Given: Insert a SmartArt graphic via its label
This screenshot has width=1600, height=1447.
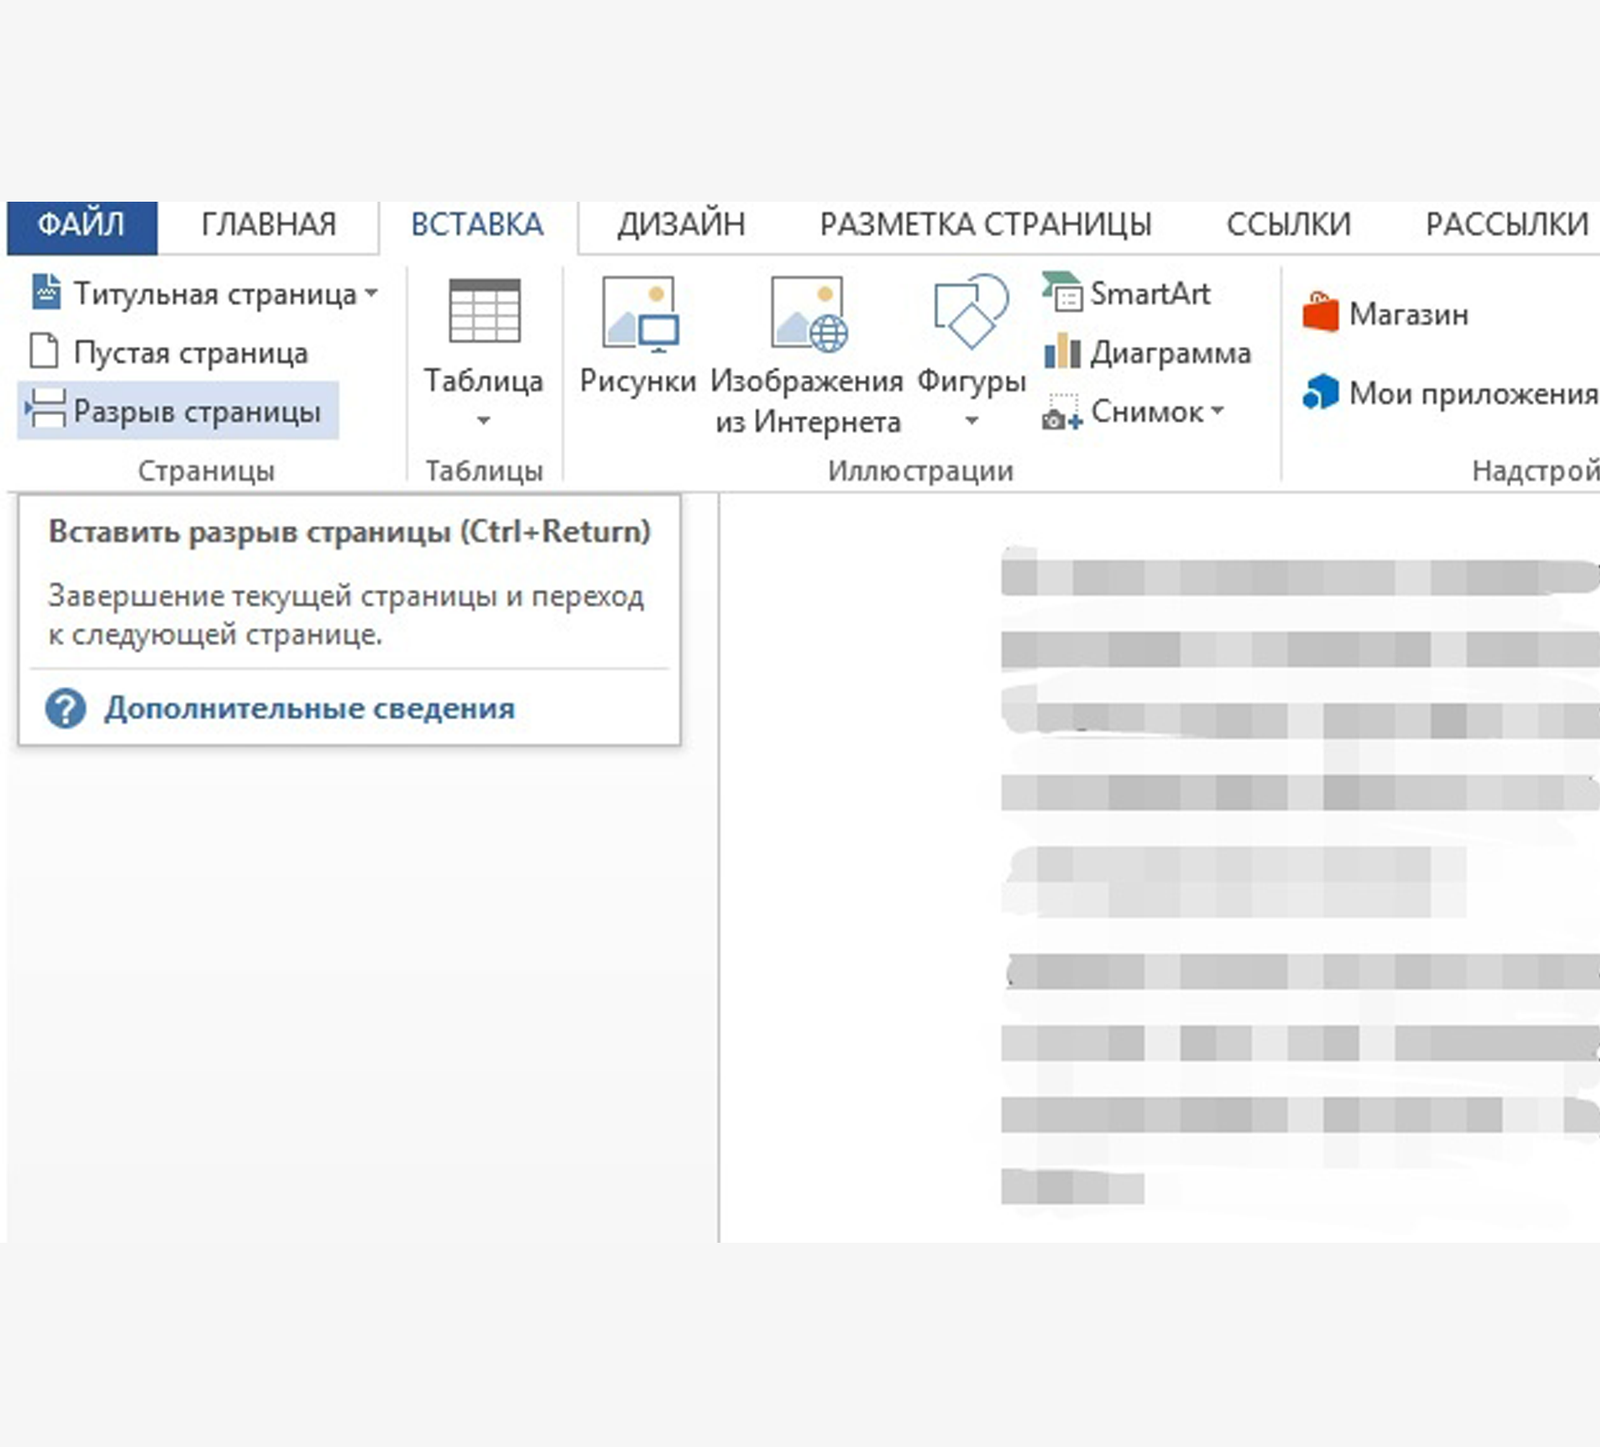Looking at the screenshot, I should 1150,294.
